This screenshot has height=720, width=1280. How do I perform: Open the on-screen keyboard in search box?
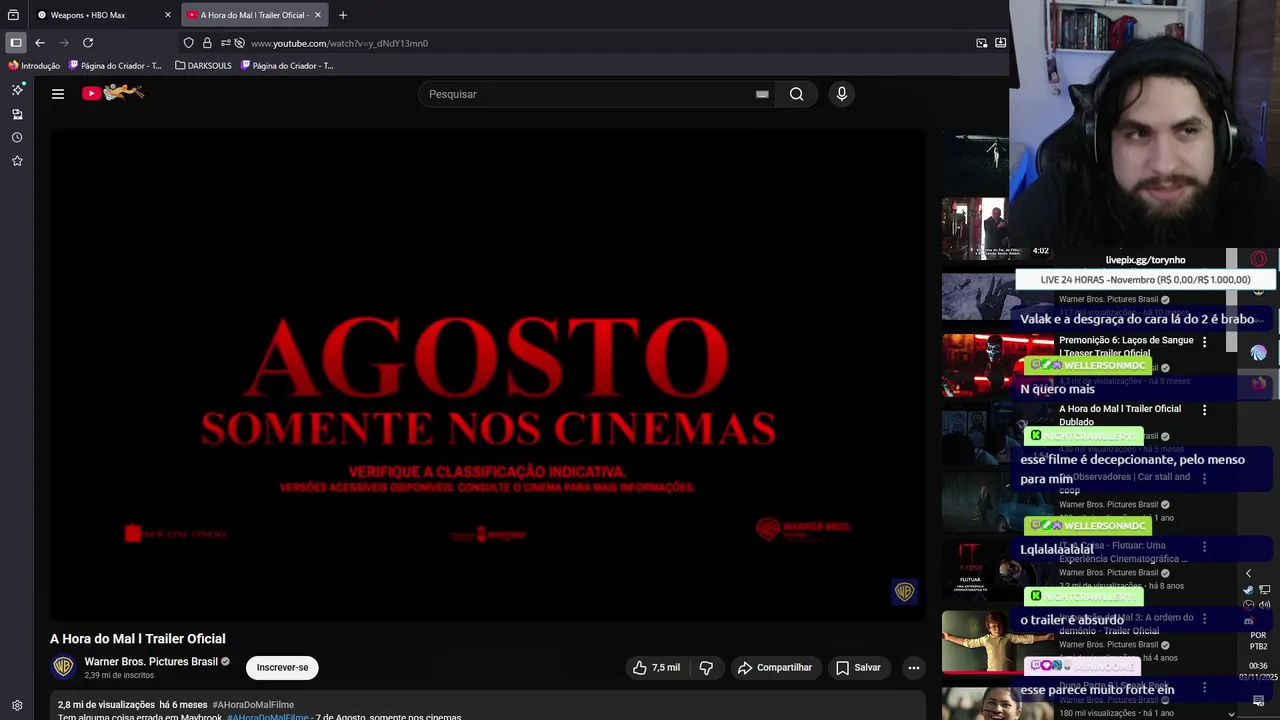click(x=762, y=94)
